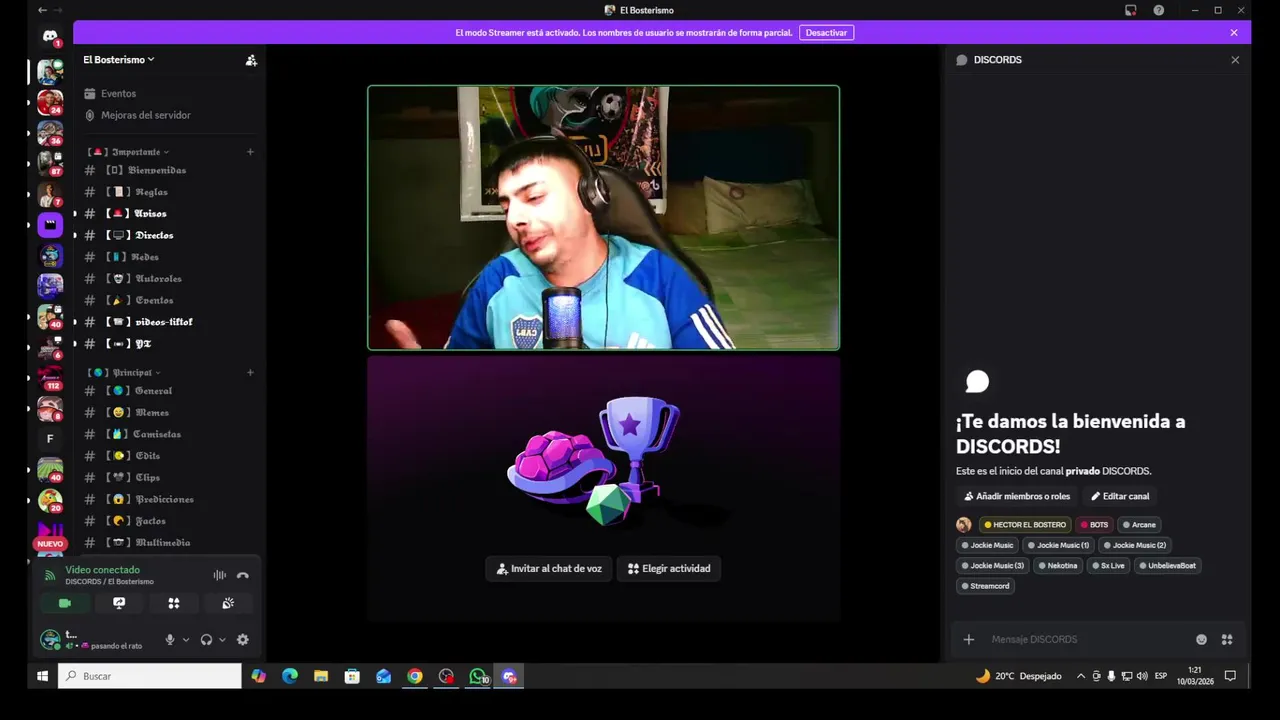Mute the microphone
Viewport: 1280px width, 720px height.
click(170, 640)
